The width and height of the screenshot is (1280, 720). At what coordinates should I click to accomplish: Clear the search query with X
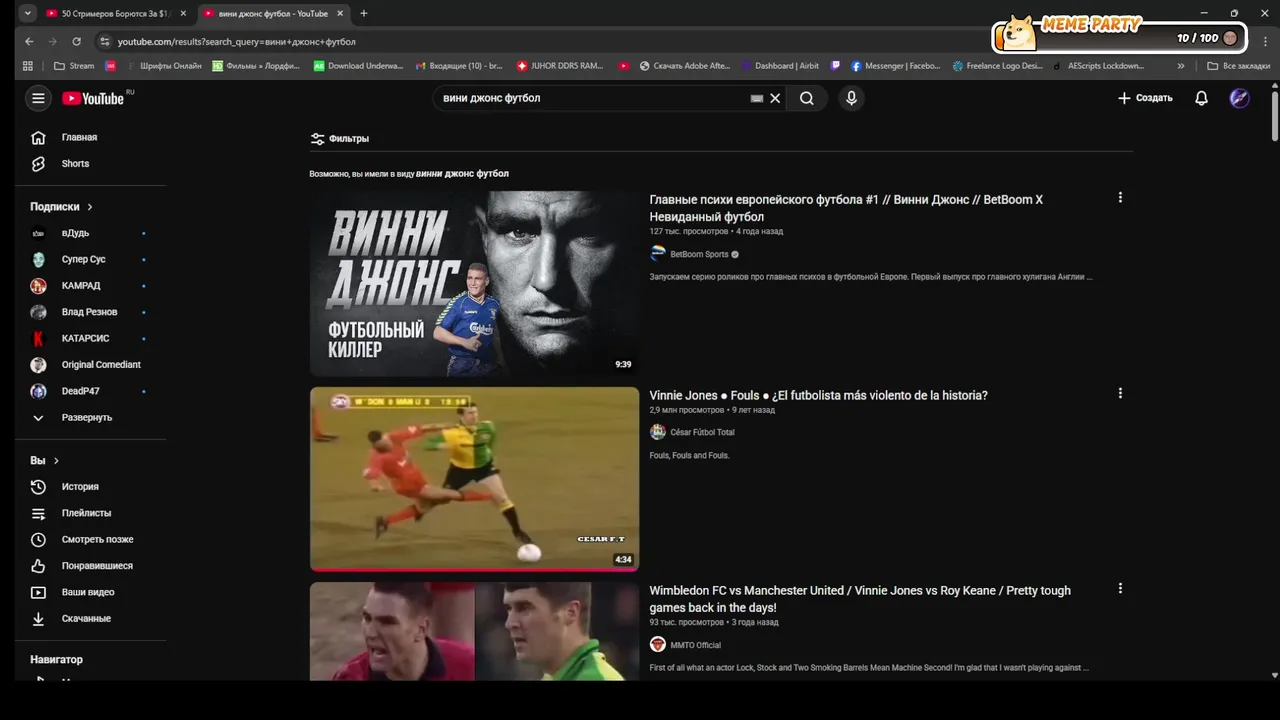pos(775,98)
